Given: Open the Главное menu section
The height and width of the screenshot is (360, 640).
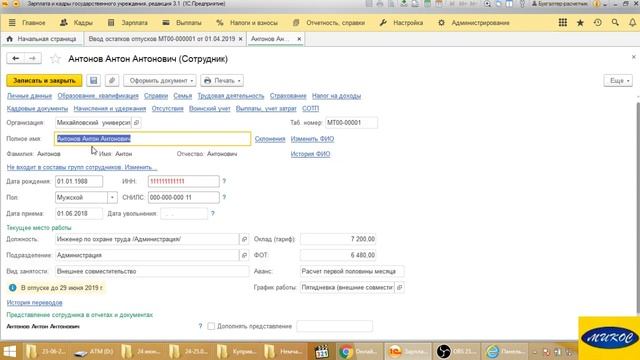Looking at the screenshot, I should [x=34, y=23].
